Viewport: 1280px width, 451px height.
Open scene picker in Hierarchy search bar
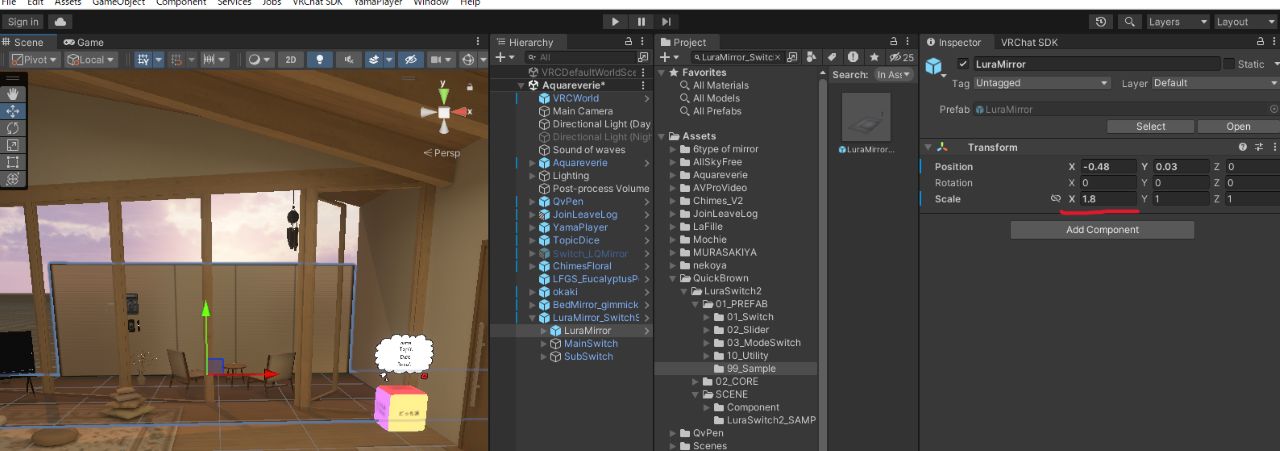pyautogui.click(x=642, y=58)
